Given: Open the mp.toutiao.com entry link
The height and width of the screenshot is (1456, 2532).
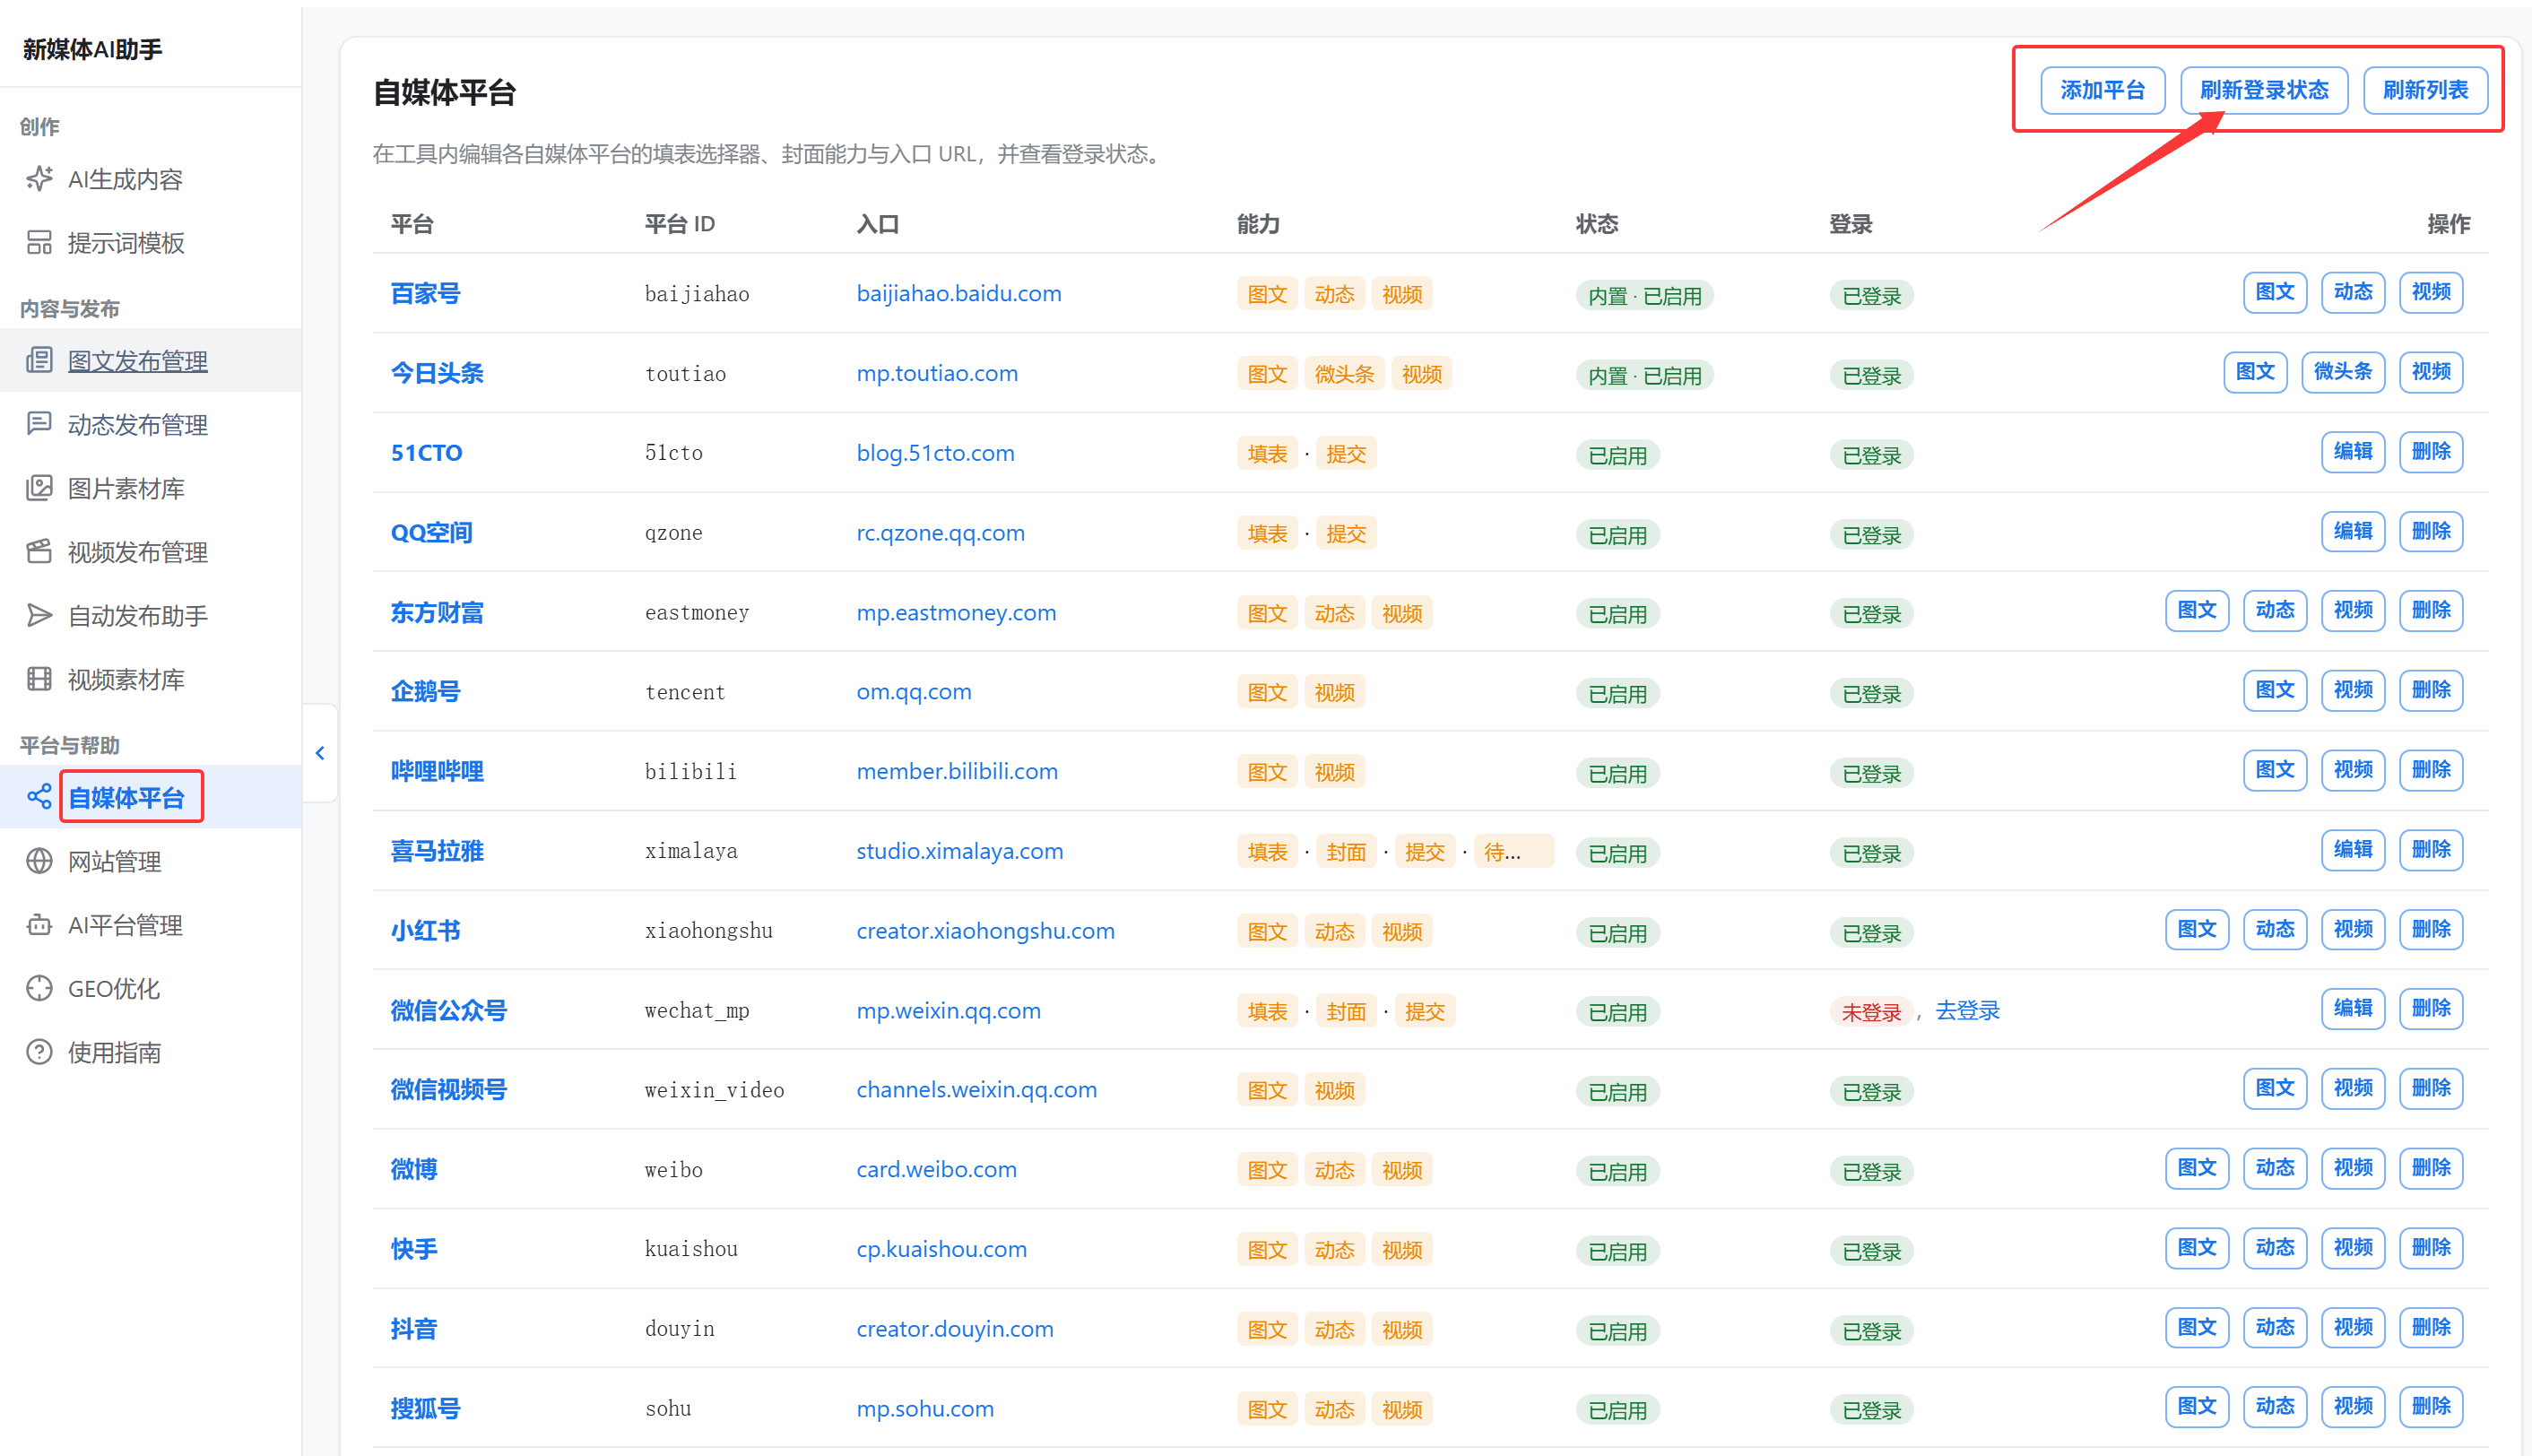Looking at the screenshot, I should [x=937, y=373].
